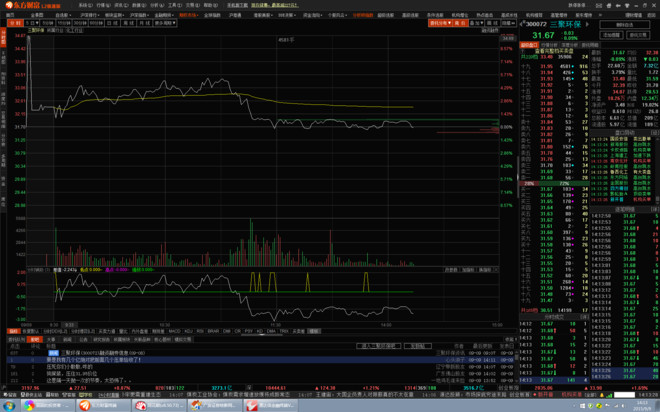Click the printer icon in the title bar
The width and height of the screenshot is (660, 412).
[x=609, y=5]
